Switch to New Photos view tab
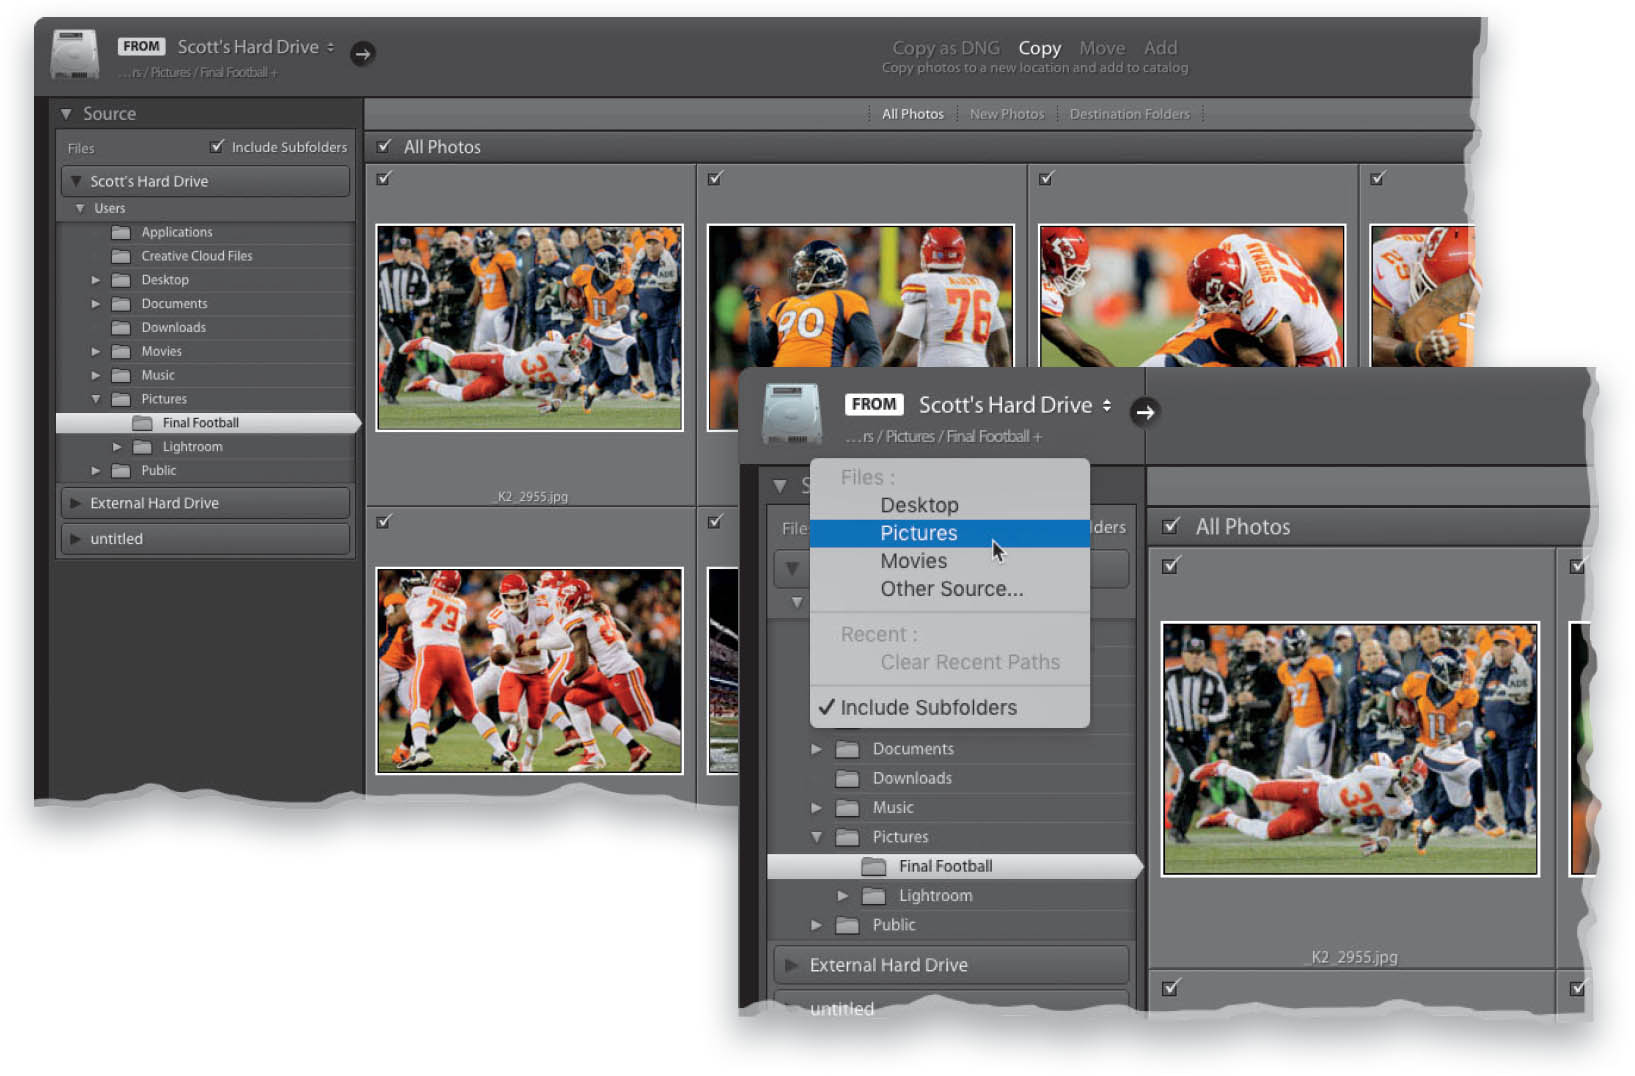 pos(1007,114)
